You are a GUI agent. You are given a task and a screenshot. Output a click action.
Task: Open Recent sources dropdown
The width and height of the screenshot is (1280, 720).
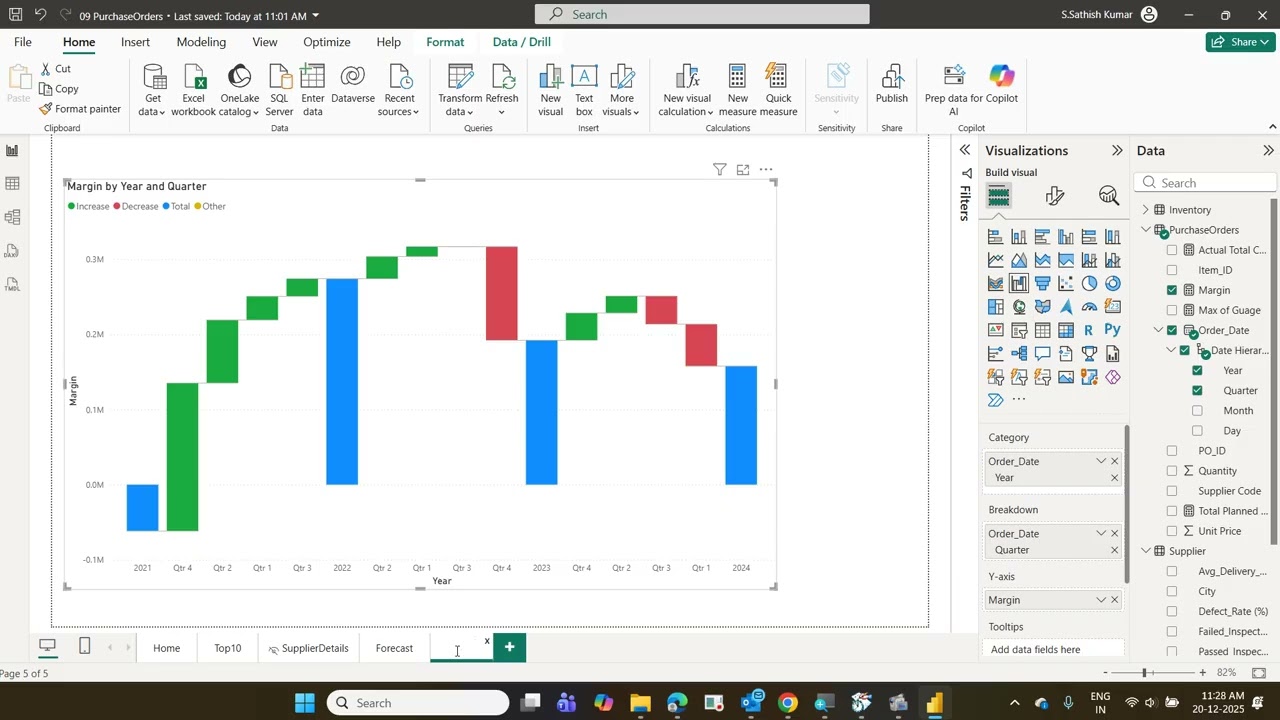399,91
